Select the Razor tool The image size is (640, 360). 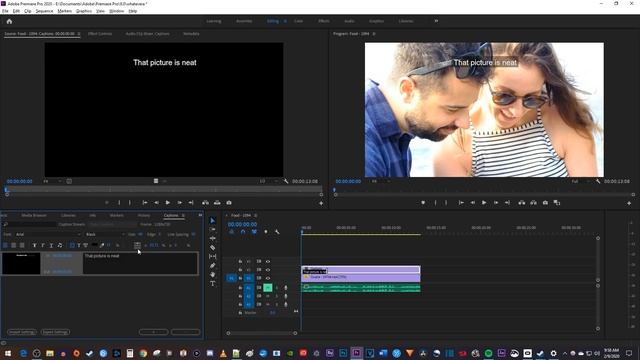pos(213,247)
